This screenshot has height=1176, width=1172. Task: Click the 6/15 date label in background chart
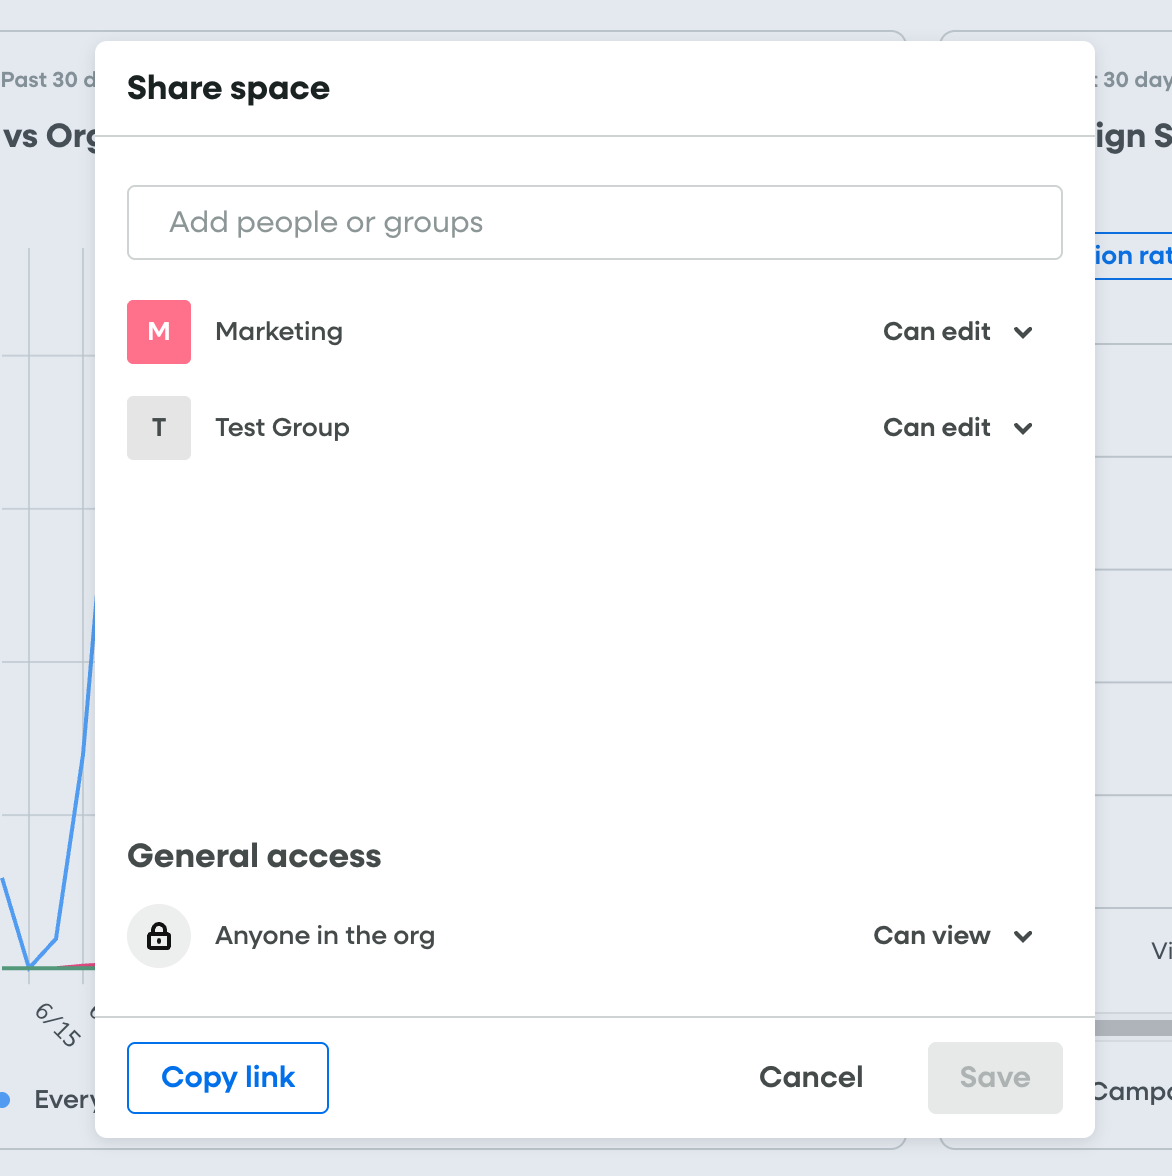coord(58,1024)
